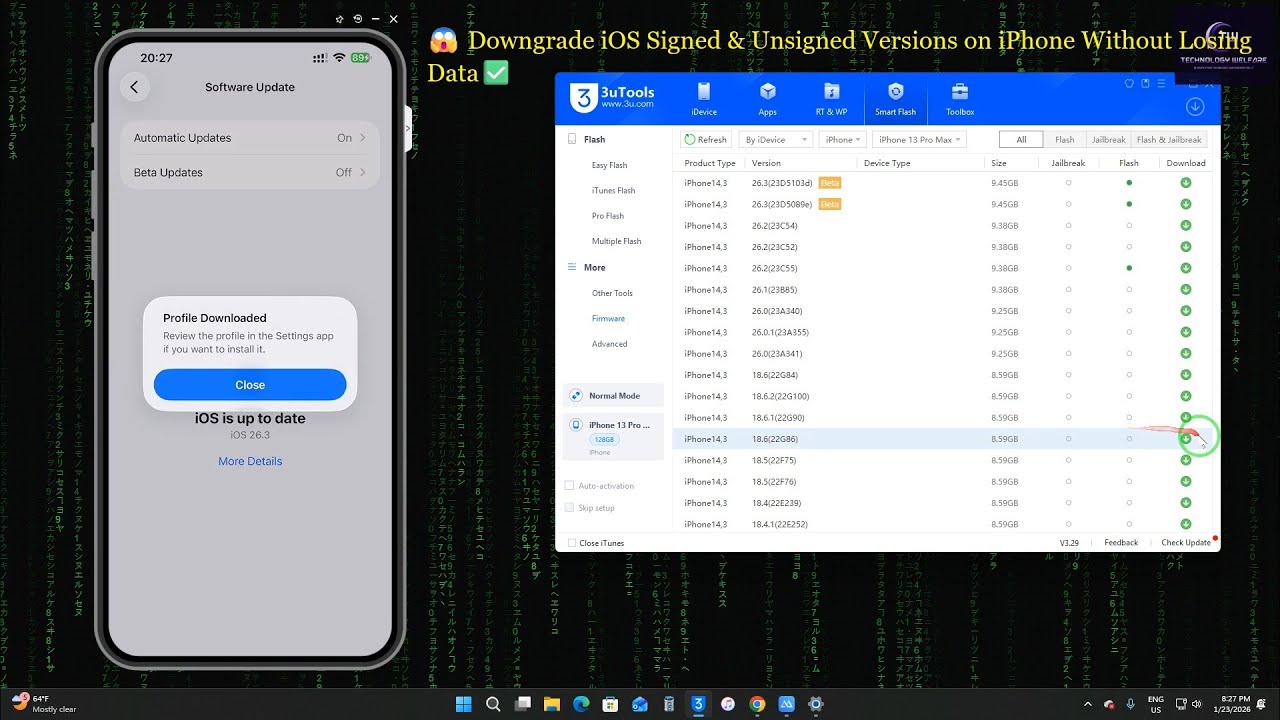Image resolution: width=1280 pixels, height=720 pixels.
Task: Select Flash radio for 26.1(23B85)
Action: tap(1129, 290)
